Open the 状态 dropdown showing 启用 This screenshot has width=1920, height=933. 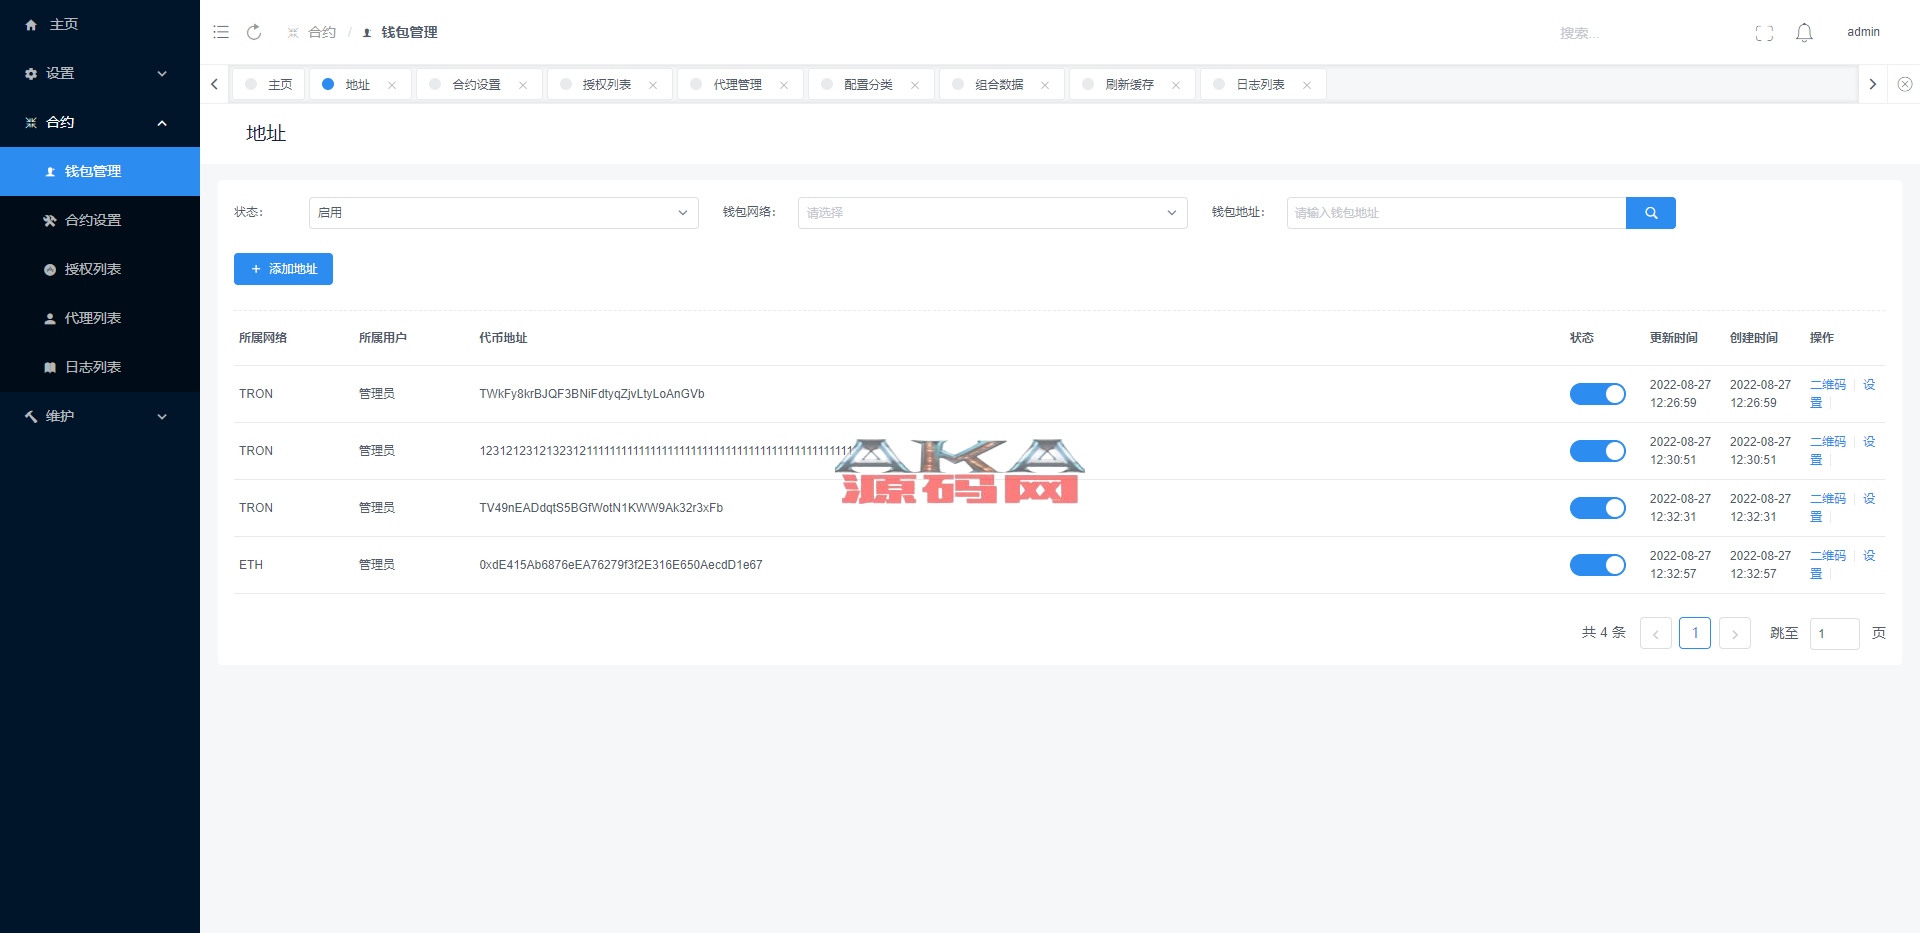click(503, 213)
